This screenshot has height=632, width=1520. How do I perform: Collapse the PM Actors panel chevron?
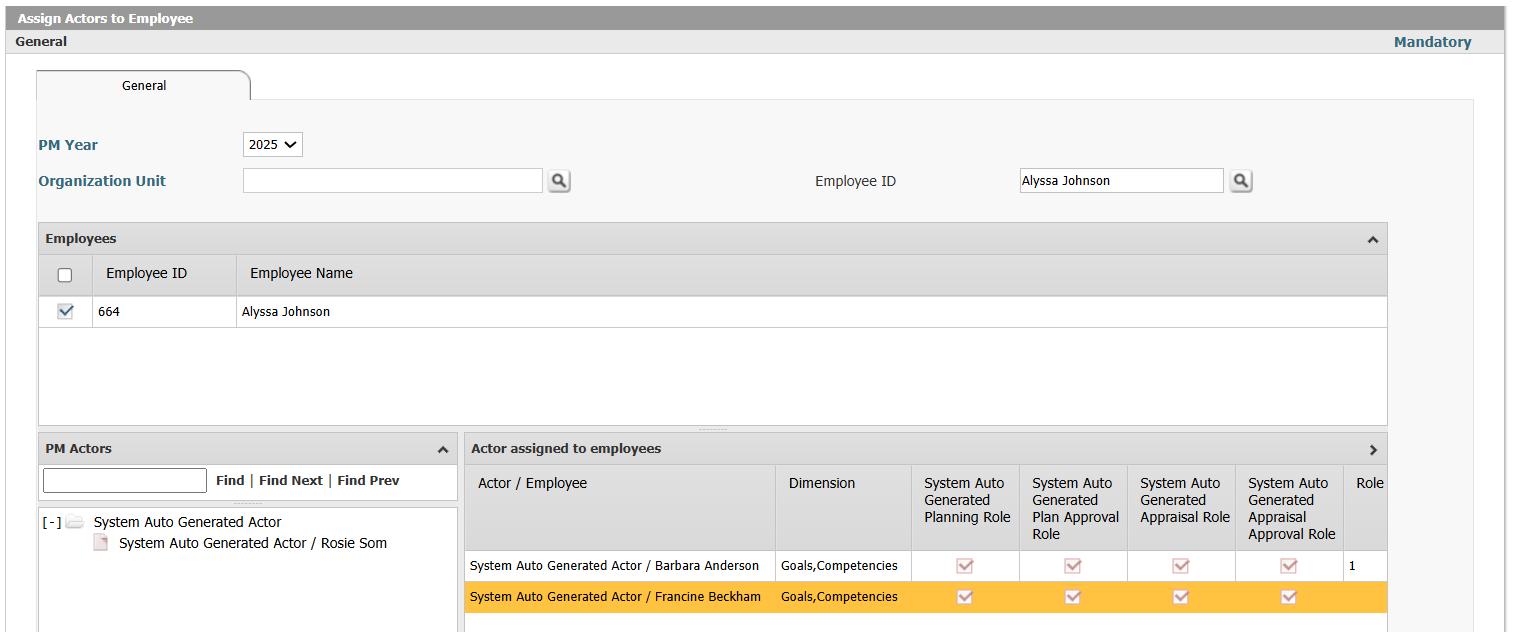443,449
